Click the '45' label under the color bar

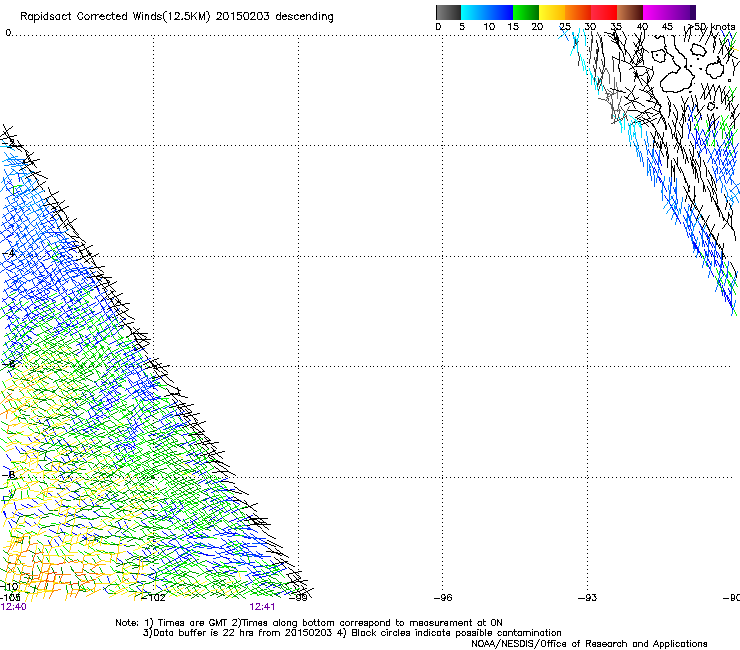point(667,27)
